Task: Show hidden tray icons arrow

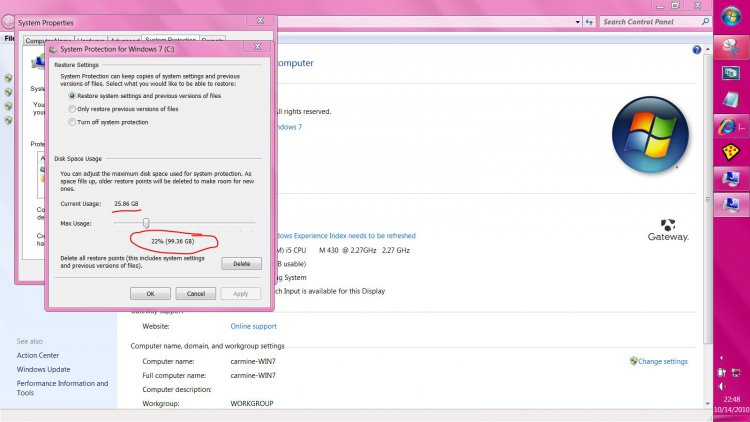Action: pyautogui.click(x=722, y=357)
